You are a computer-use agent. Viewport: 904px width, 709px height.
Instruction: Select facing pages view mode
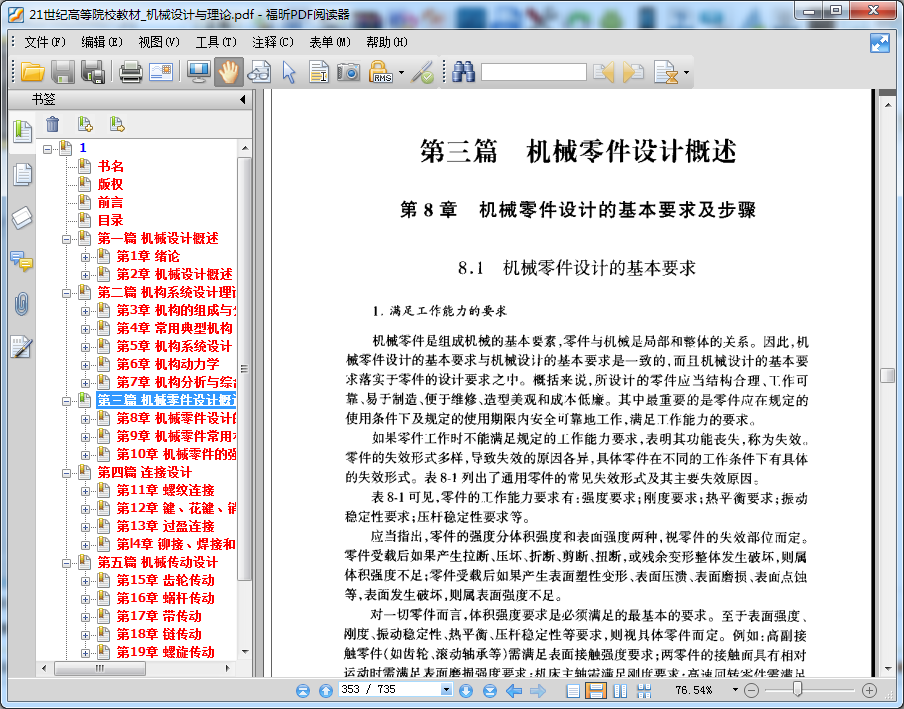click(x=620, y=691)
